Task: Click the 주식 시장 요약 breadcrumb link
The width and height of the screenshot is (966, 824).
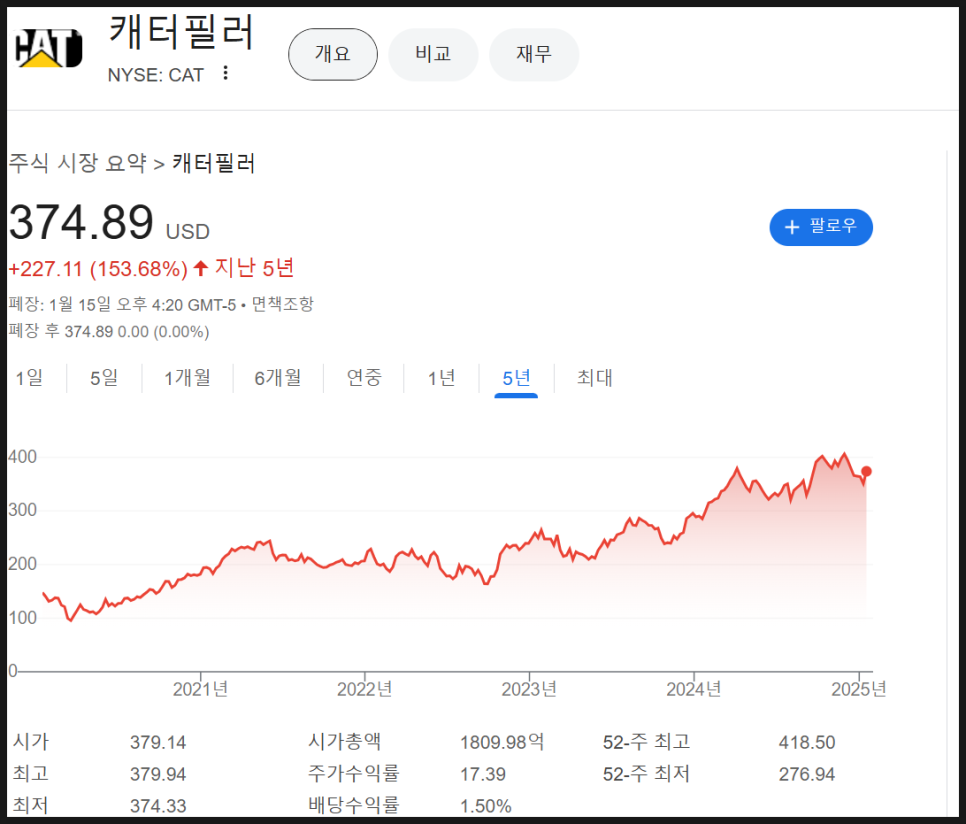Action: pyautogui.click(x=78, y=163)
